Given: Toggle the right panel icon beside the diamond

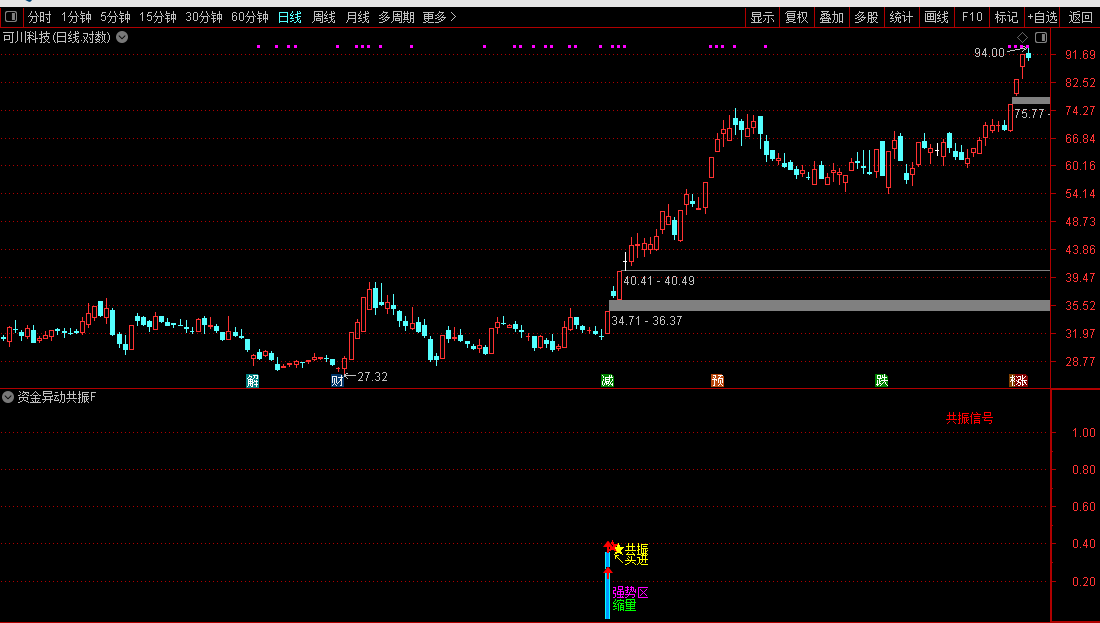Looking at the screenshot, I should 1041,37.
